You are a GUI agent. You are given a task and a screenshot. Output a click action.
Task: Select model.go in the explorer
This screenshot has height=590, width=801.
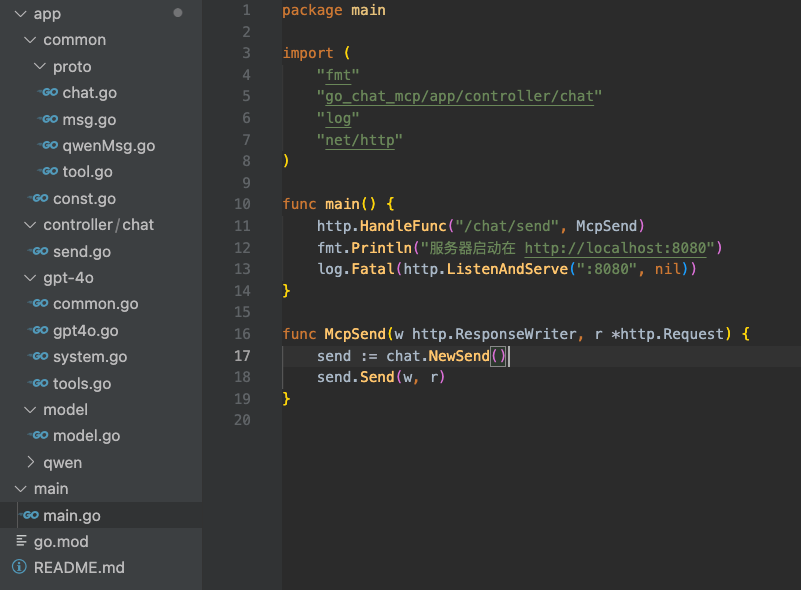point(86,436)
